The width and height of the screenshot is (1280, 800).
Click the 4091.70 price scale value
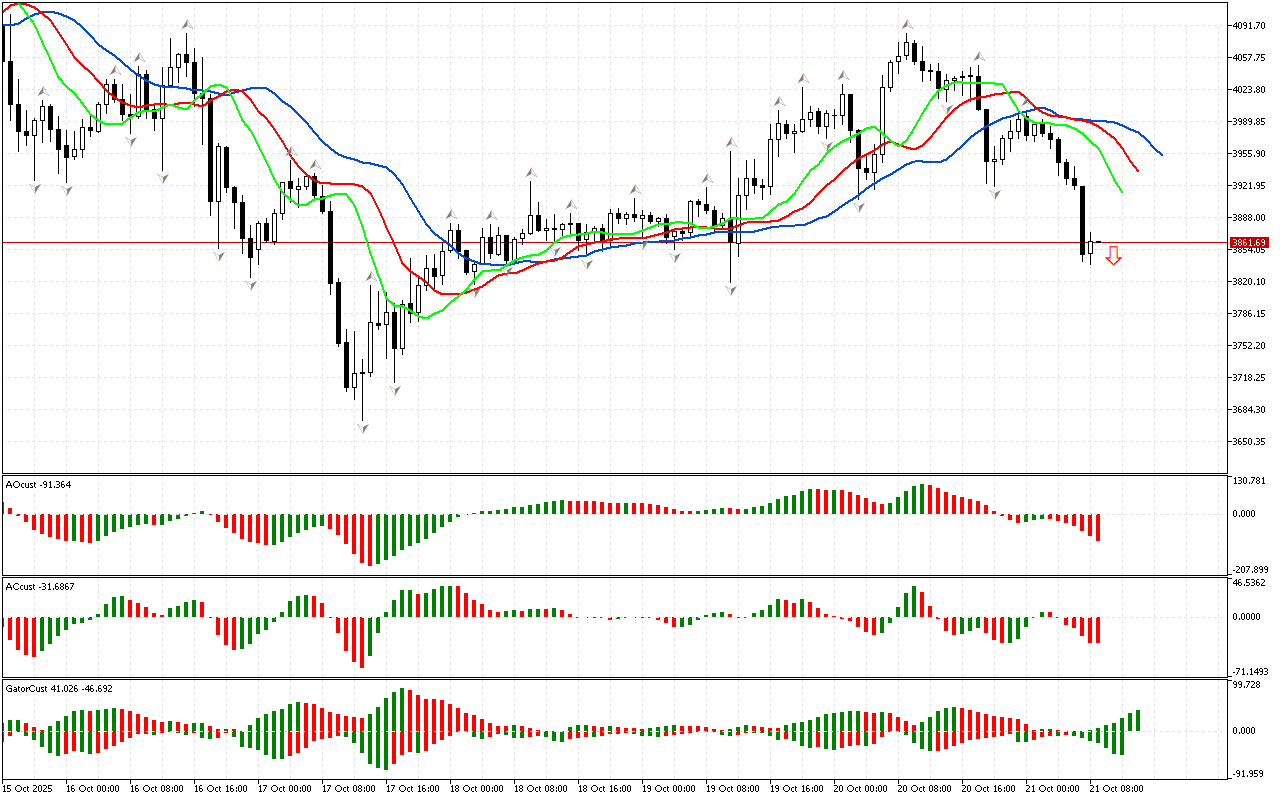pos(1251,26)
